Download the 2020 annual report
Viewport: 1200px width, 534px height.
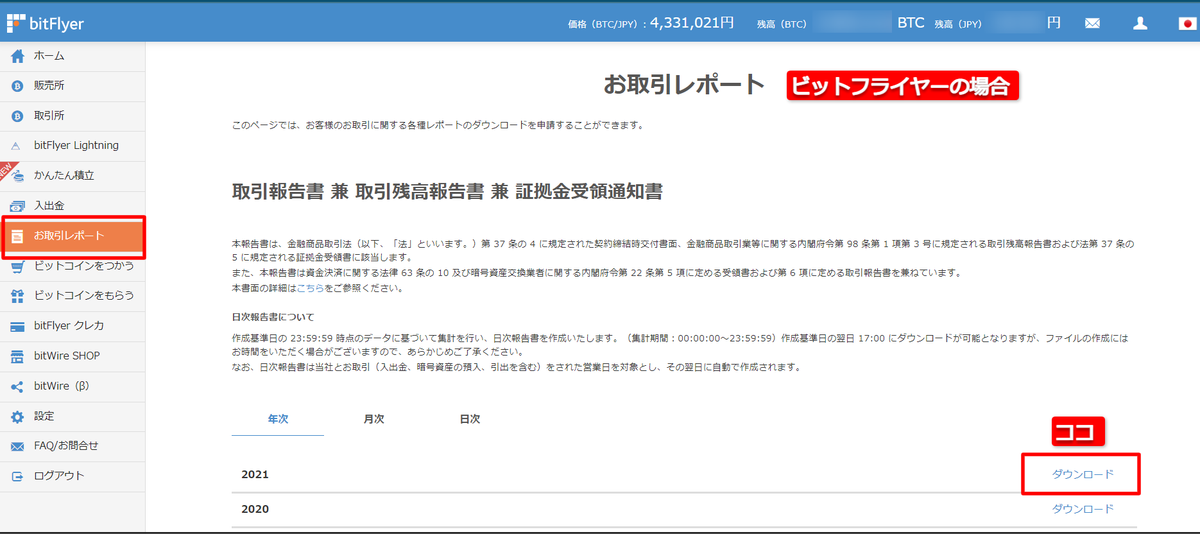click(x=1082, y=509)
